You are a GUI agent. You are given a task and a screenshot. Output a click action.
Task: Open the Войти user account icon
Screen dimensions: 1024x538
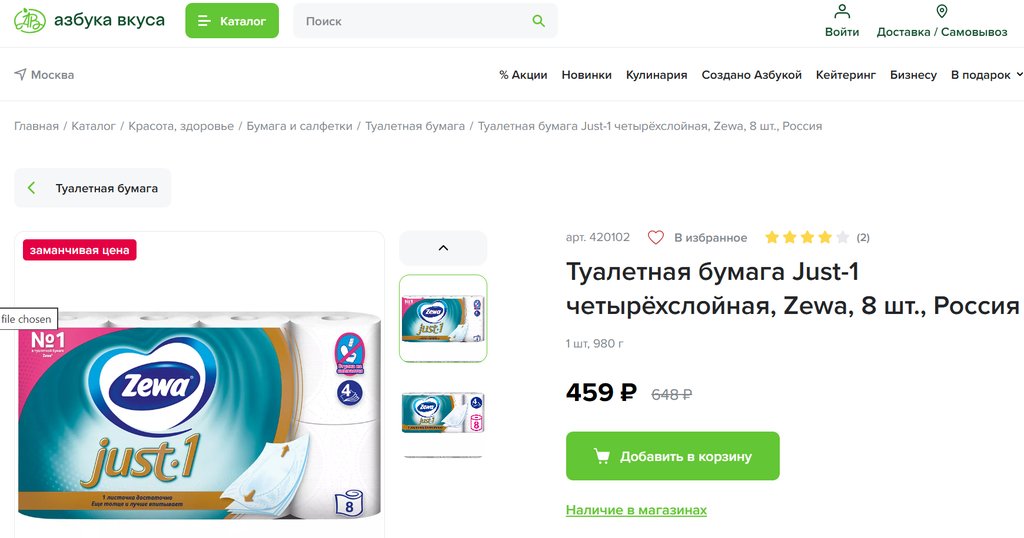click(842, 11)
